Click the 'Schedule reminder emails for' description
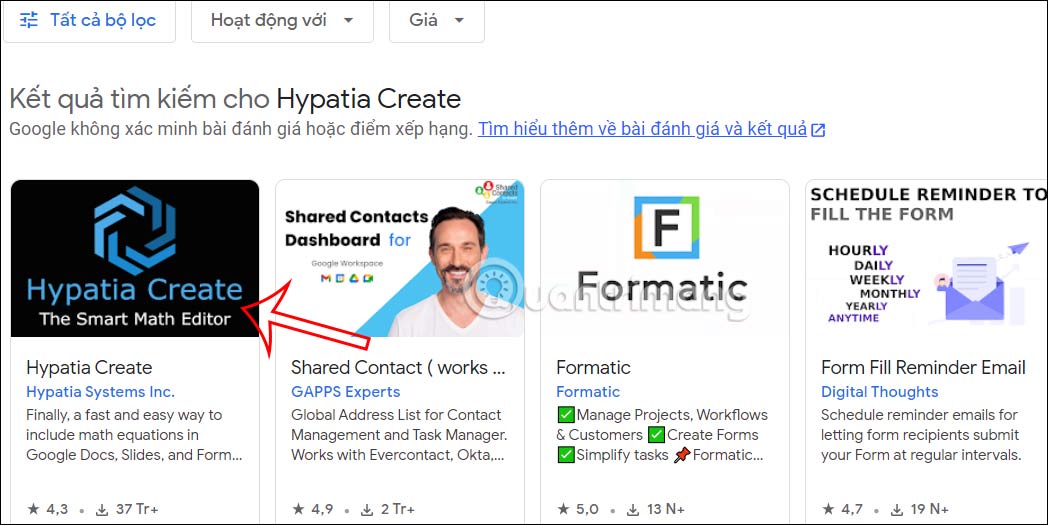 (x=921, y=435)
